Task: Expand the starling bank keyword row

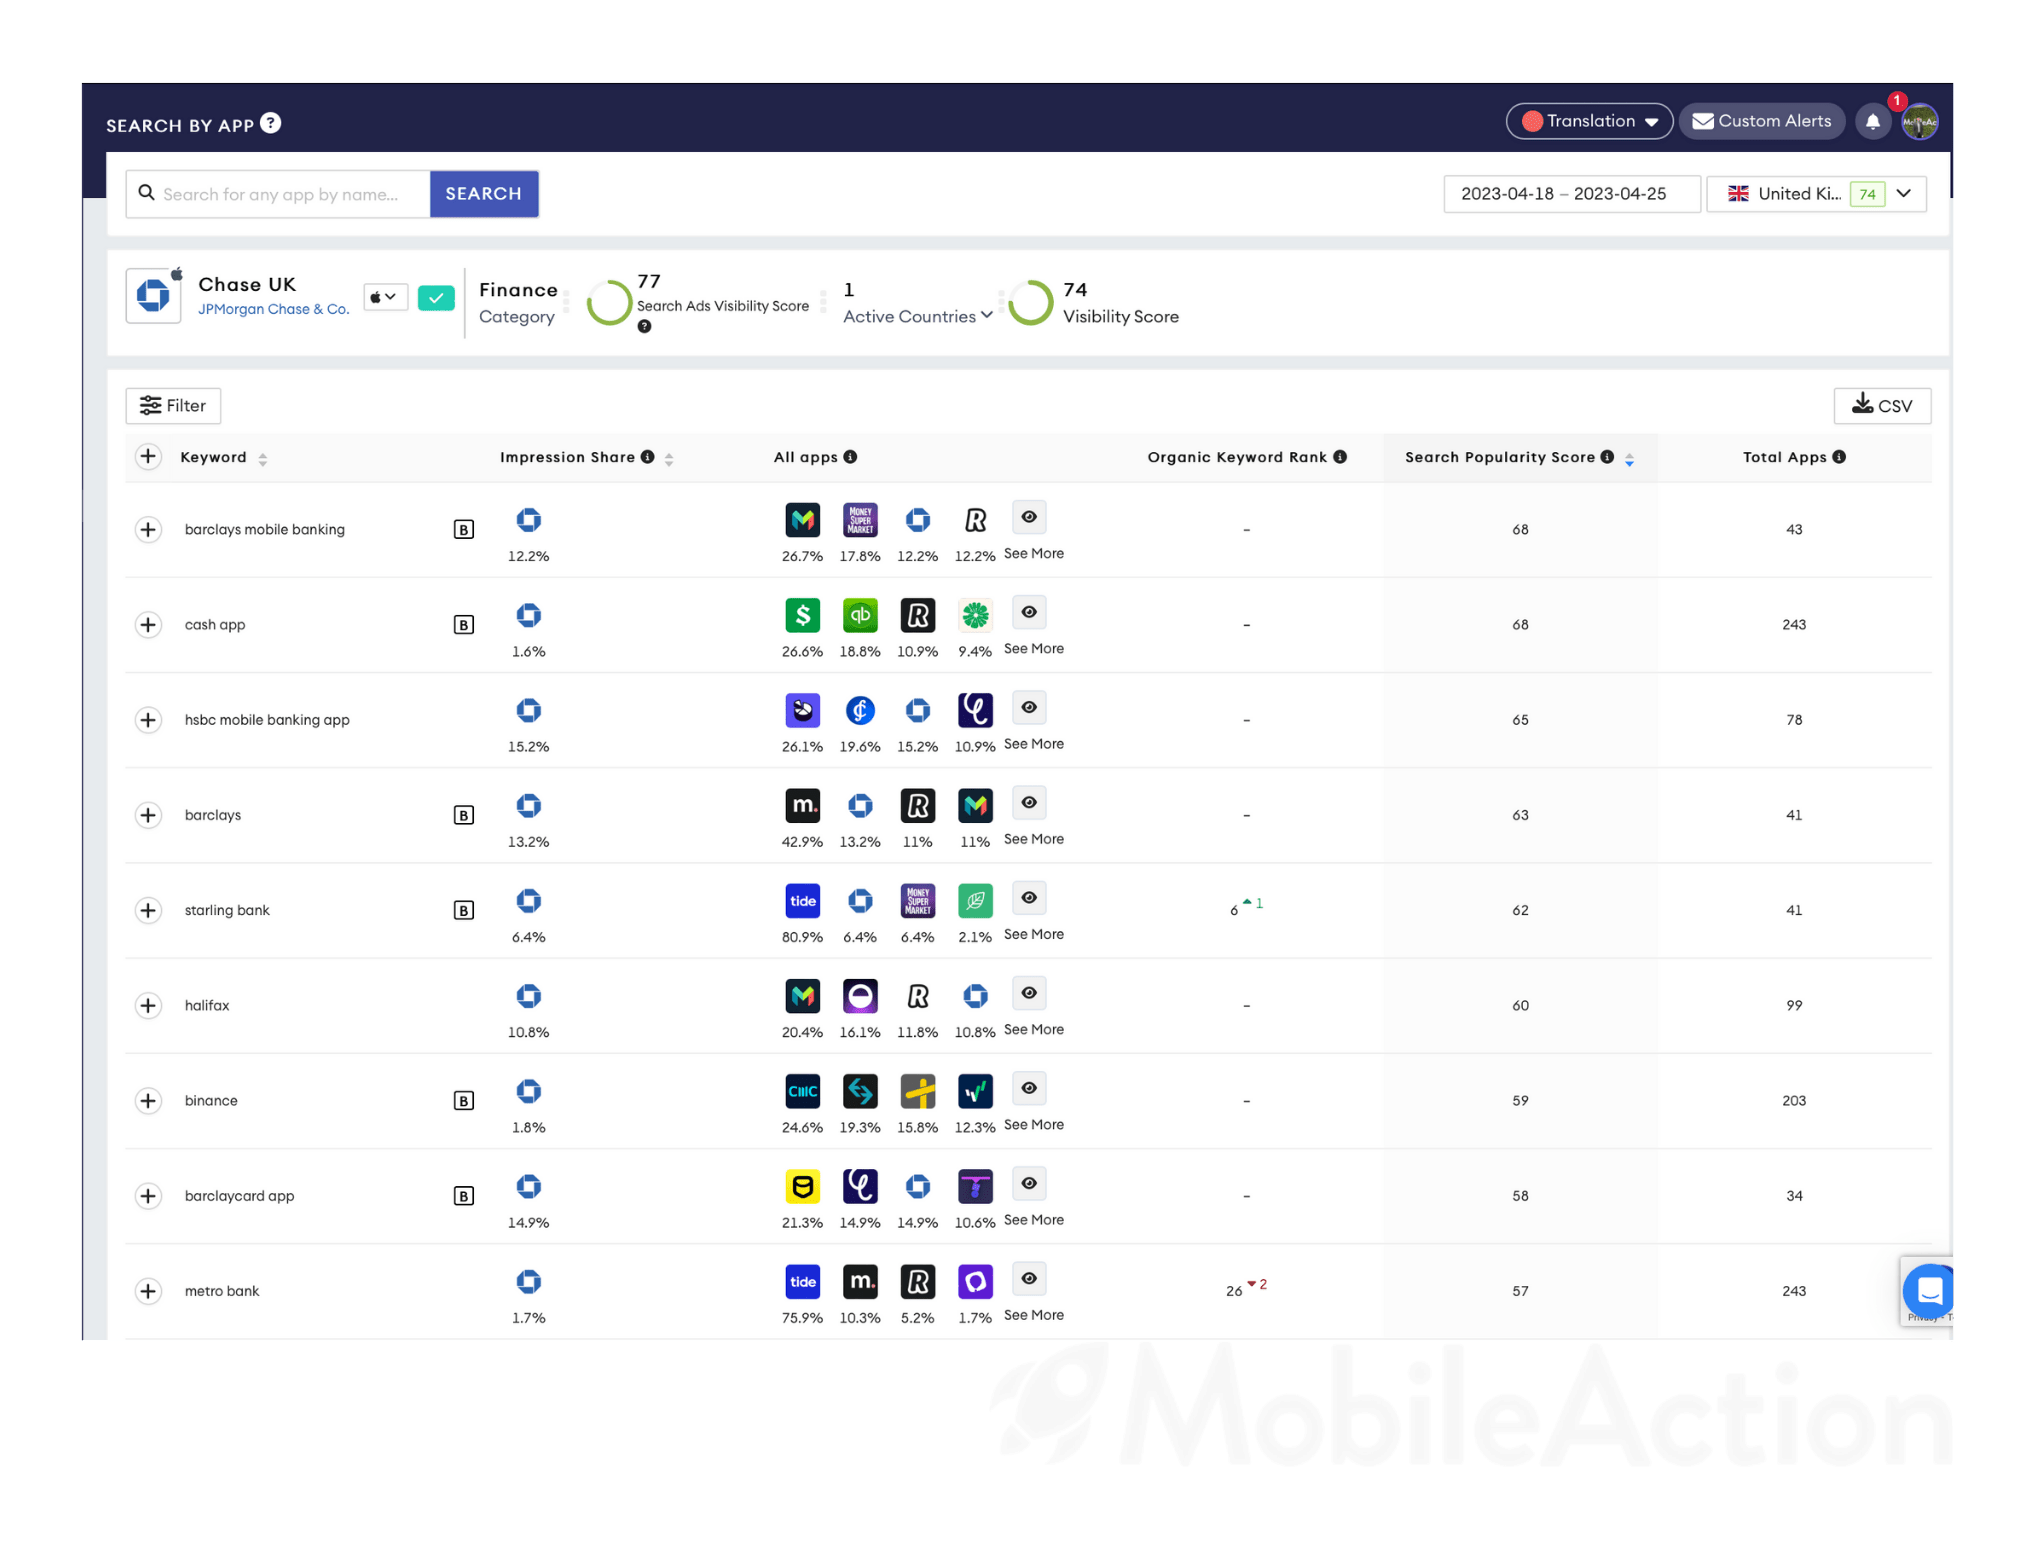Action: [148, 911]
